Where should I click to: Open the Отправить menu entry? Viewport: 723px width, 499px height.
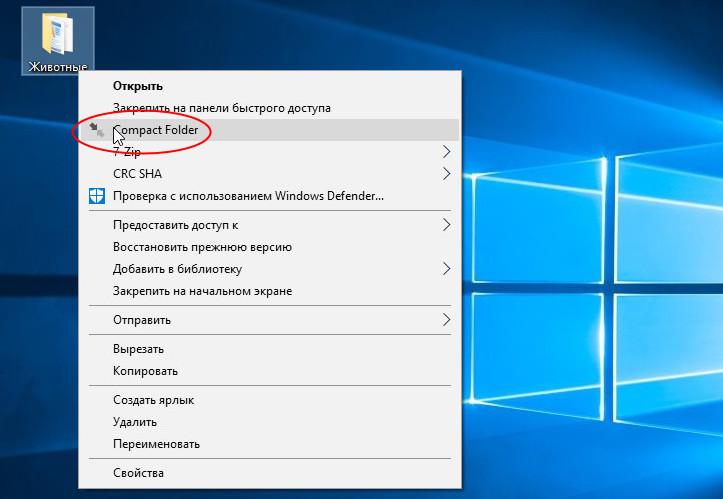270,320
